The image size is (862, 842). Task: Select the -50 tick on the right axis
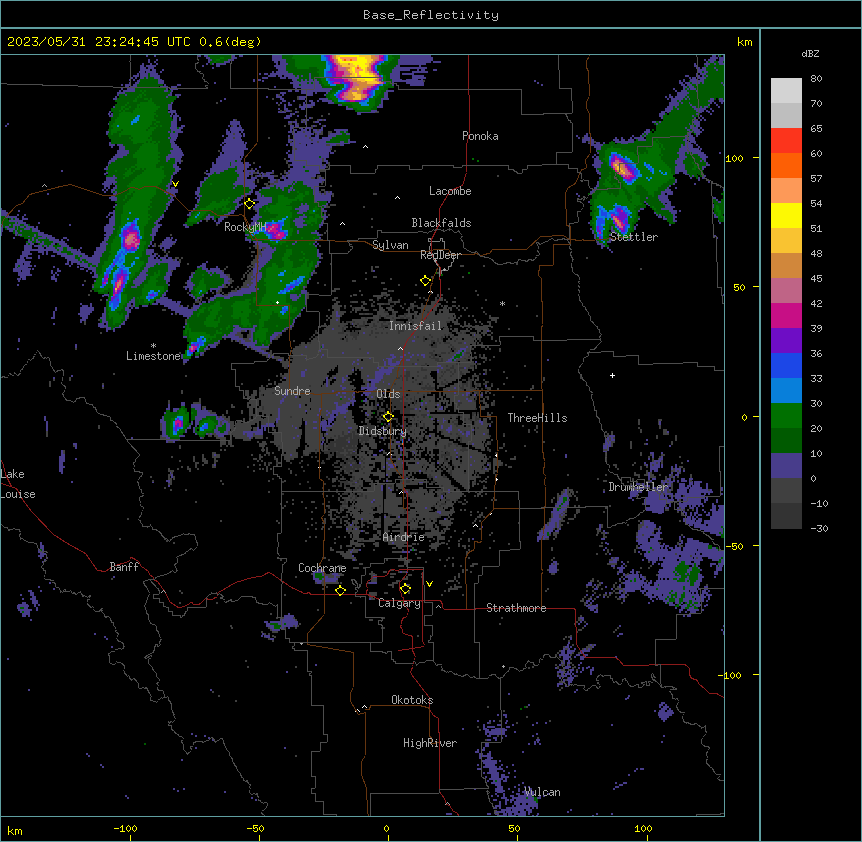tap(734, 546)
